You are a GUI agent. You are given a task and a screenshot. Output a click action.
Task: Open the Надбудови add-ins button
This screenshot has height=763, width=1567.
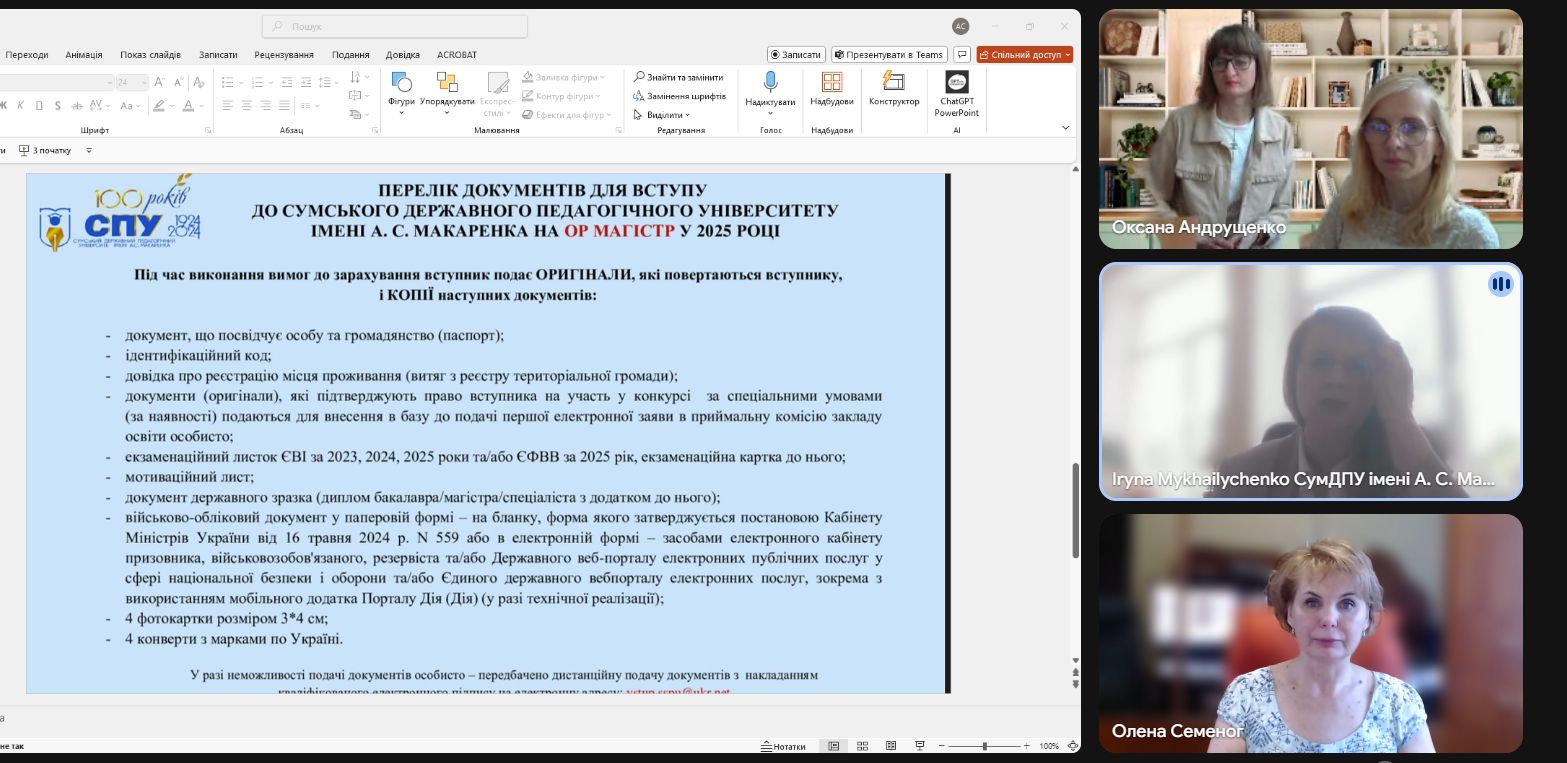click(x=832, y=89)
